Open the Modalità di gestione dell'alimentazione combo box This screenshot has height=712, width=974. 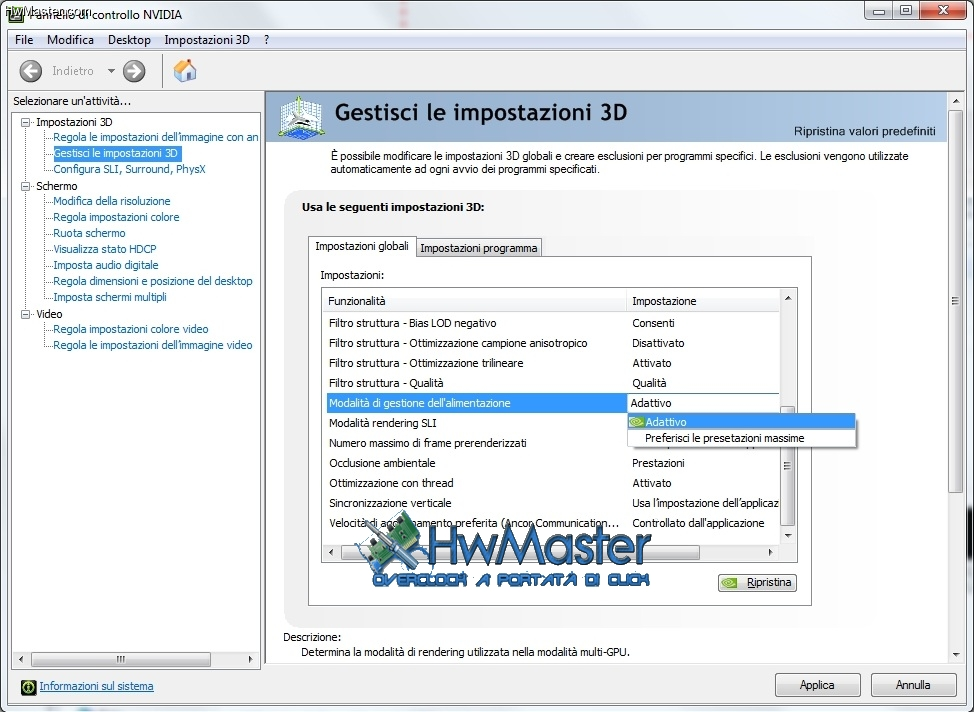704,403
